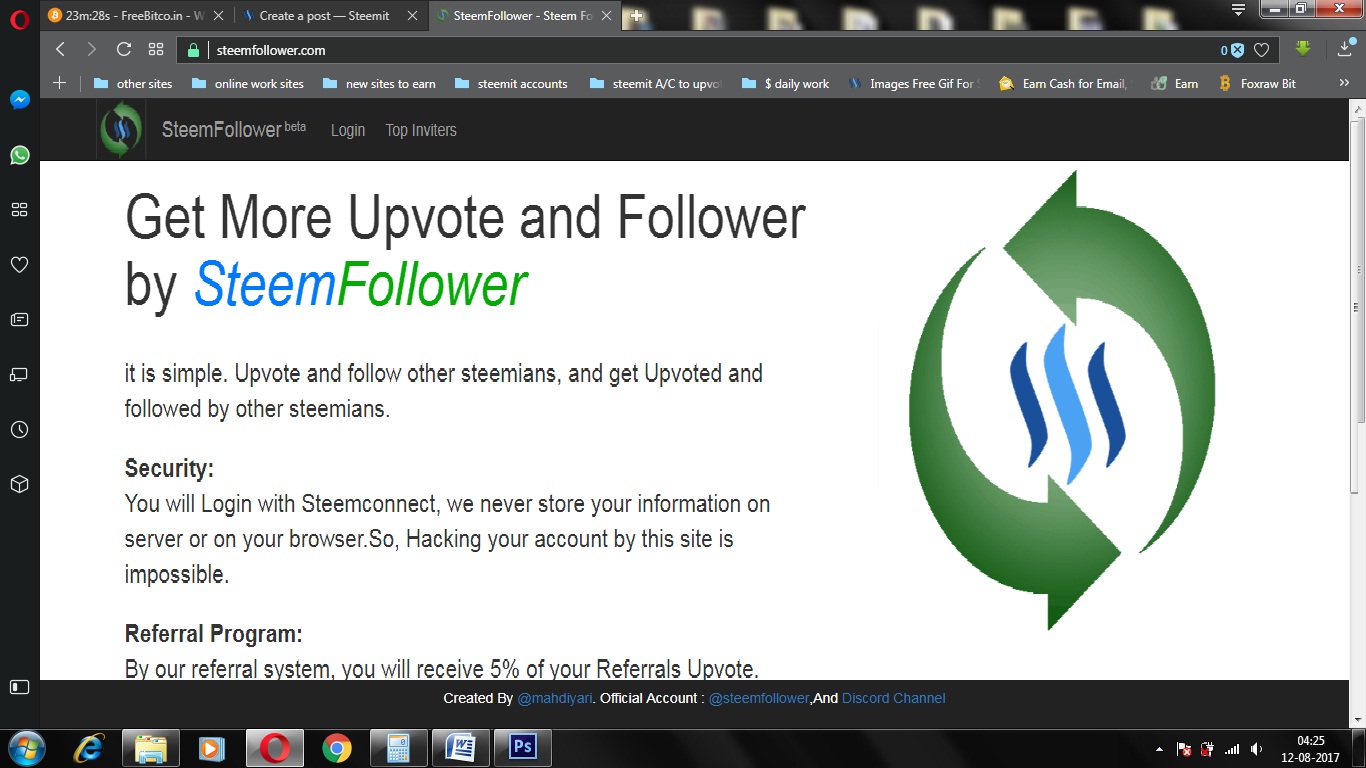Image resolution: width=1366 pixels, height=768 pixels.
Task: Open the tab menu icon at top right
Action: pos(1238,10)
